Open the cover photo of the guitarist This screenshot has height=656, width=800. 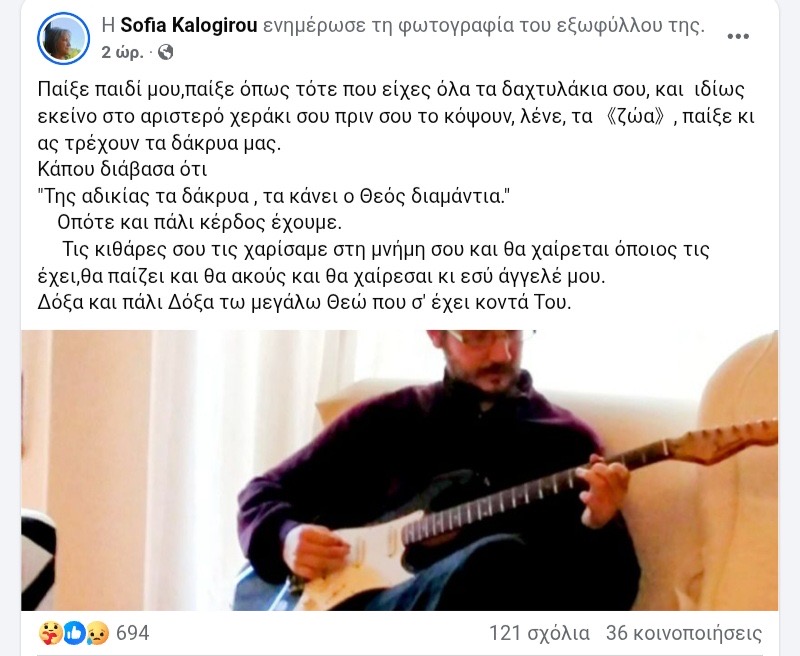click(x=399, y=470)
